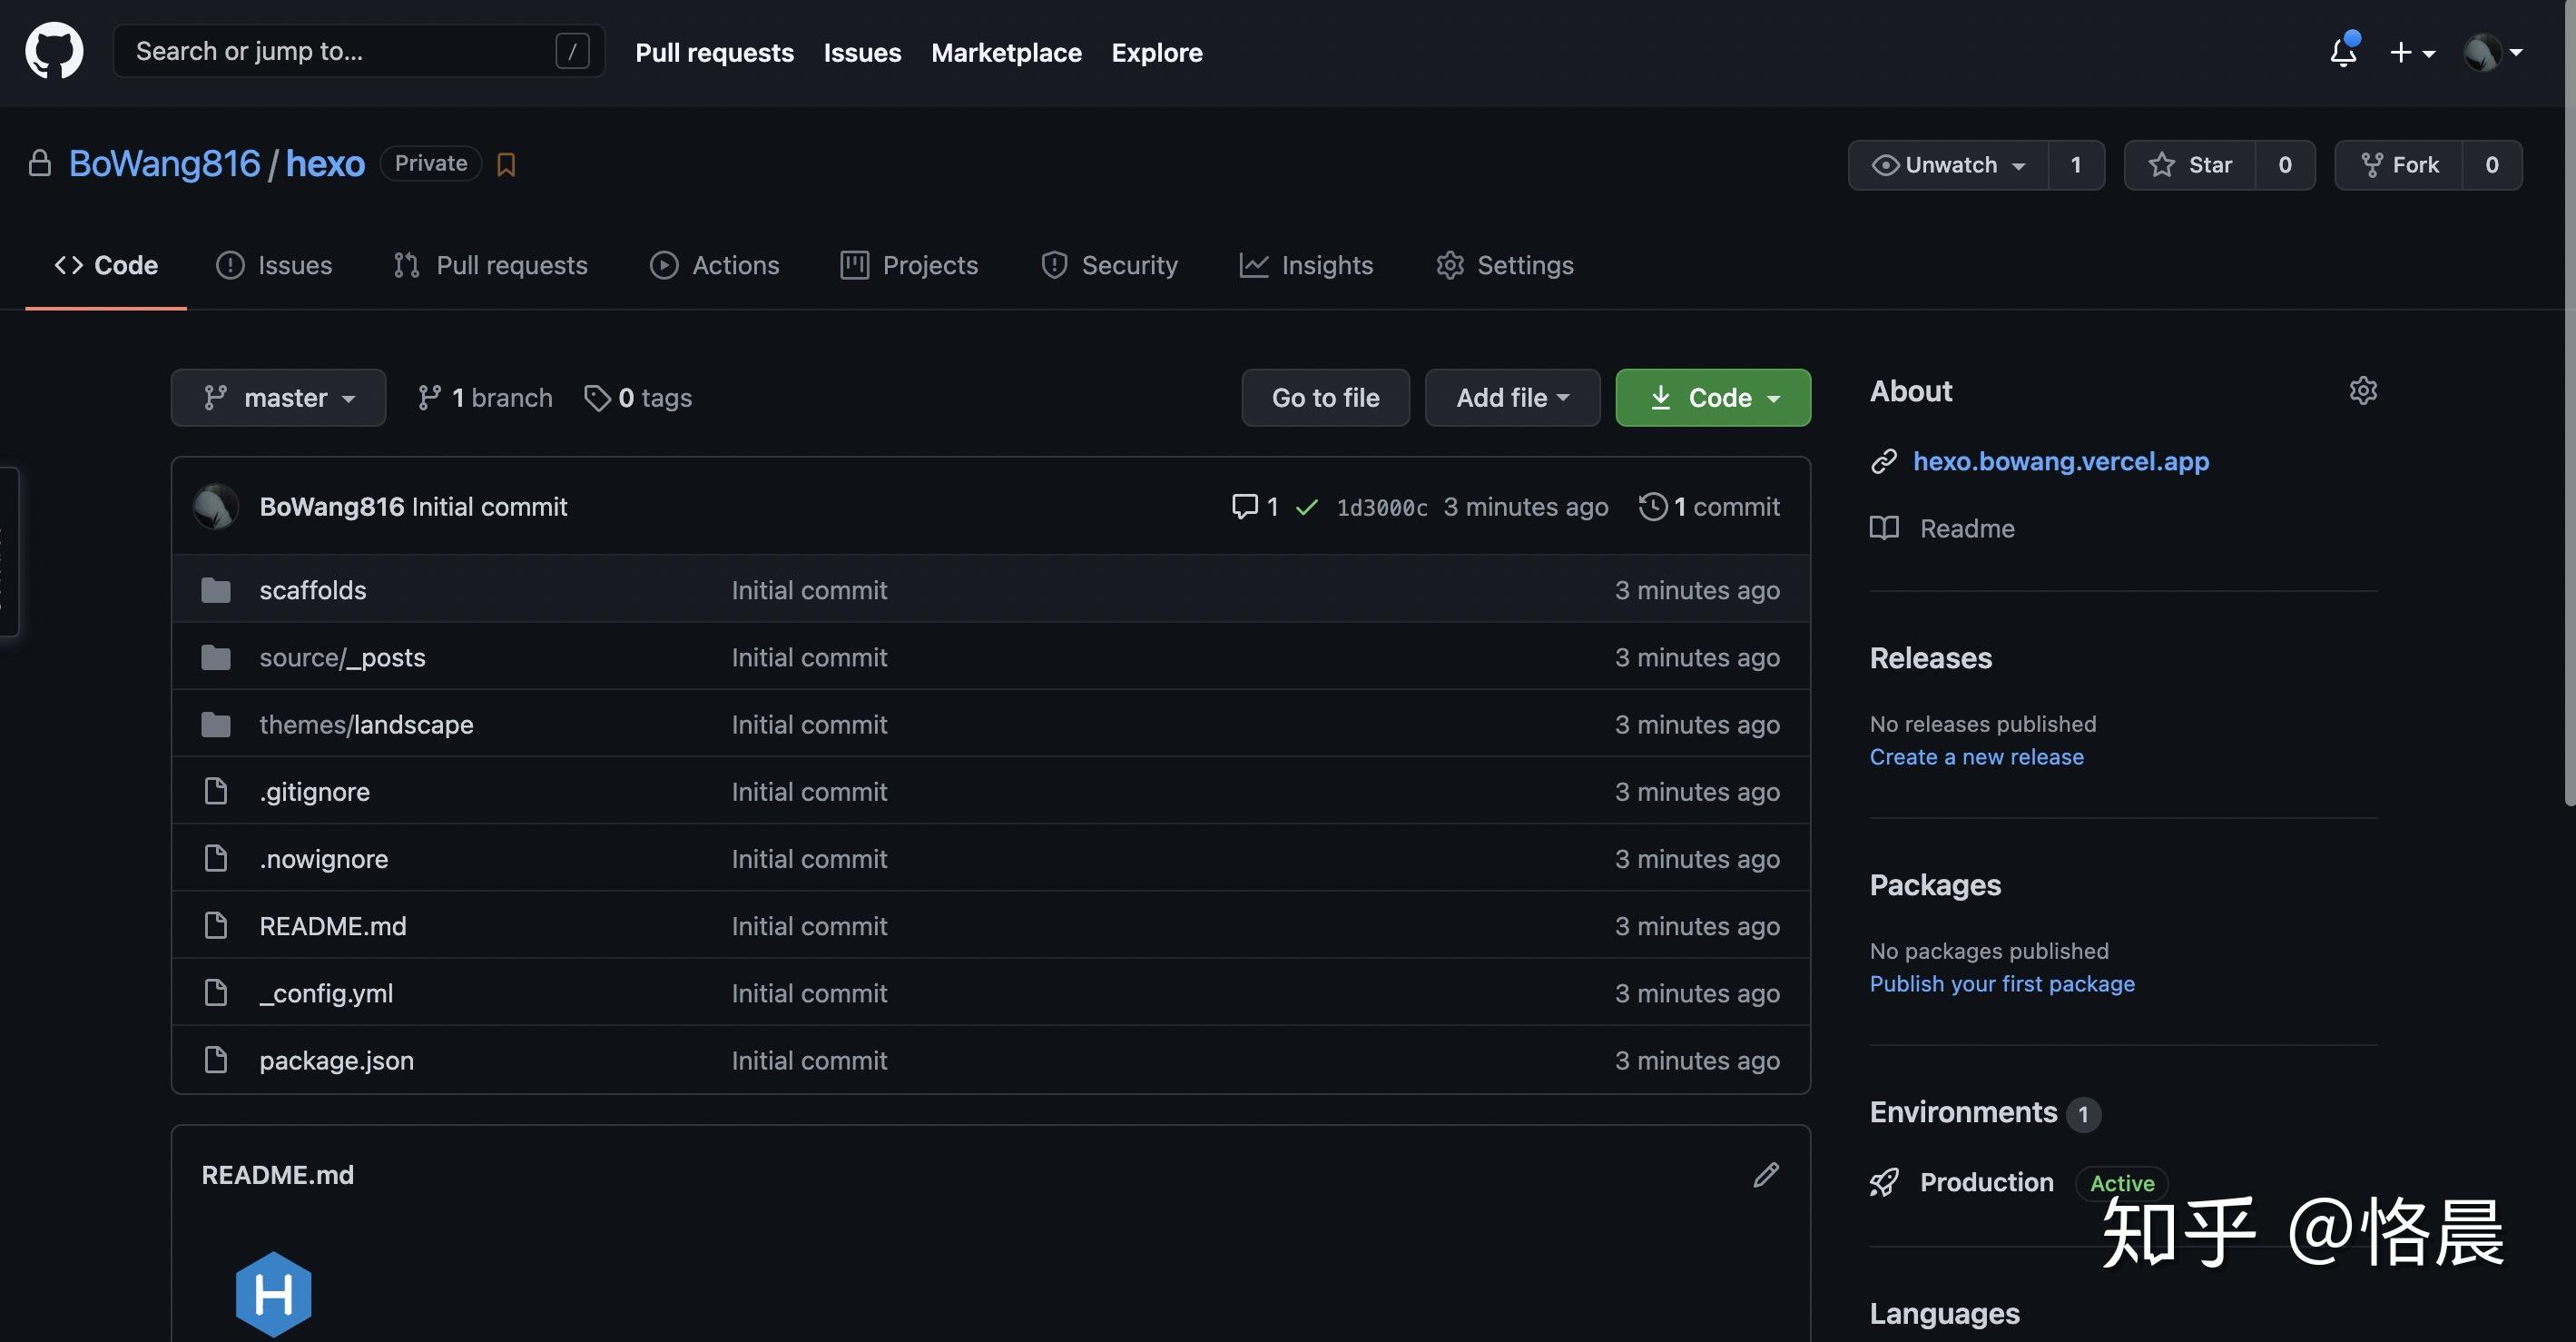Click Create a new release link
This screenshot has height=1342, width=2576.
tap(1976, 757)
